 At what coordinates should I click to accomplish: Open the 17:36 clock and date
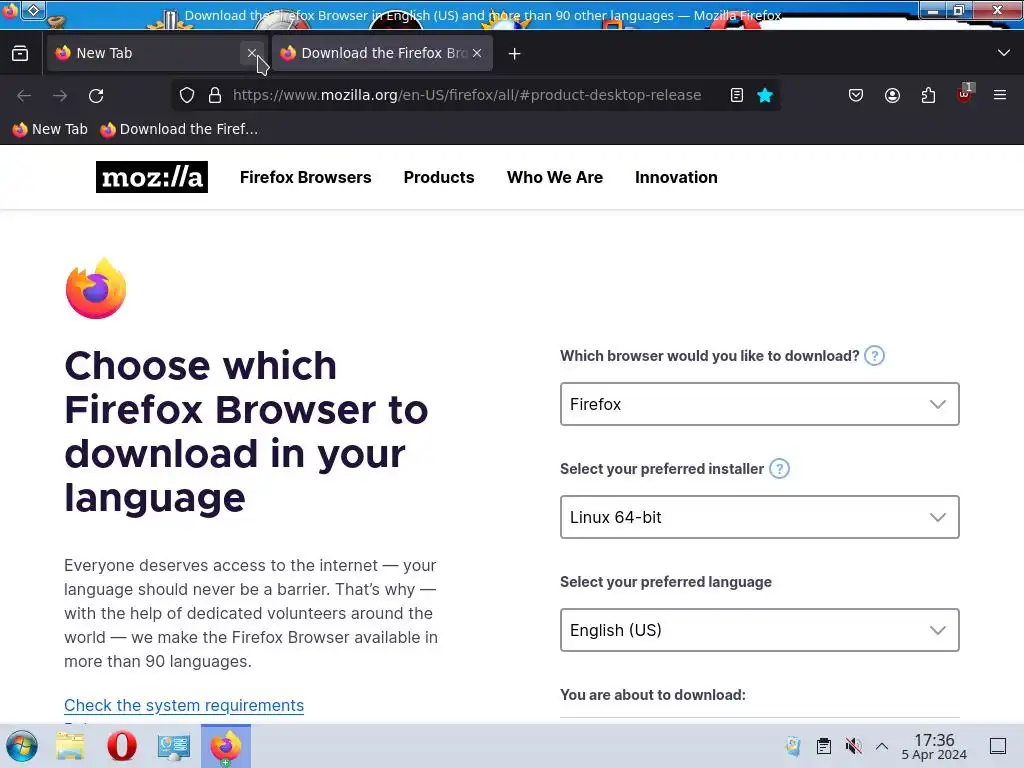(x=934, y=746)
